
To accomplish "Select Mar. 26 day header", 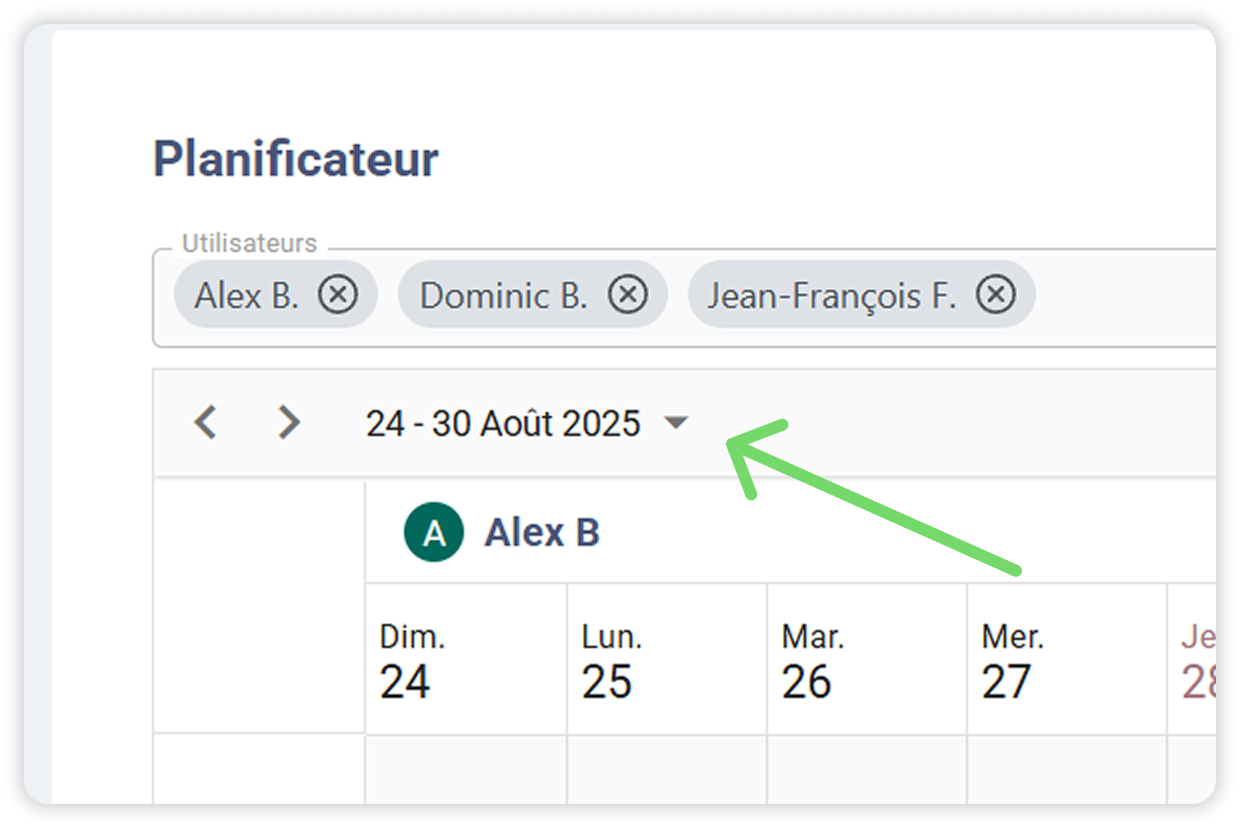I will point(866,662).
